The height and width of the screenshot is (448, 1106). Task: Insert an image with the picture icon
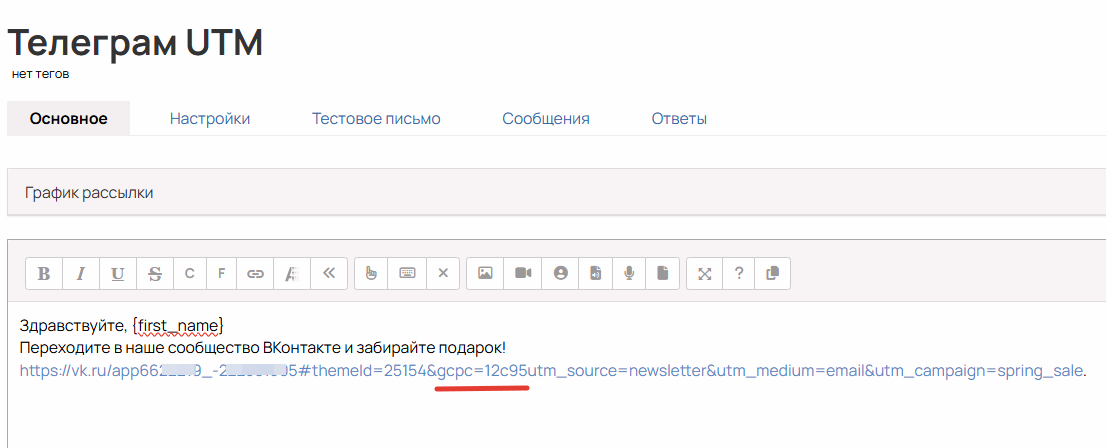click(485, 274)
